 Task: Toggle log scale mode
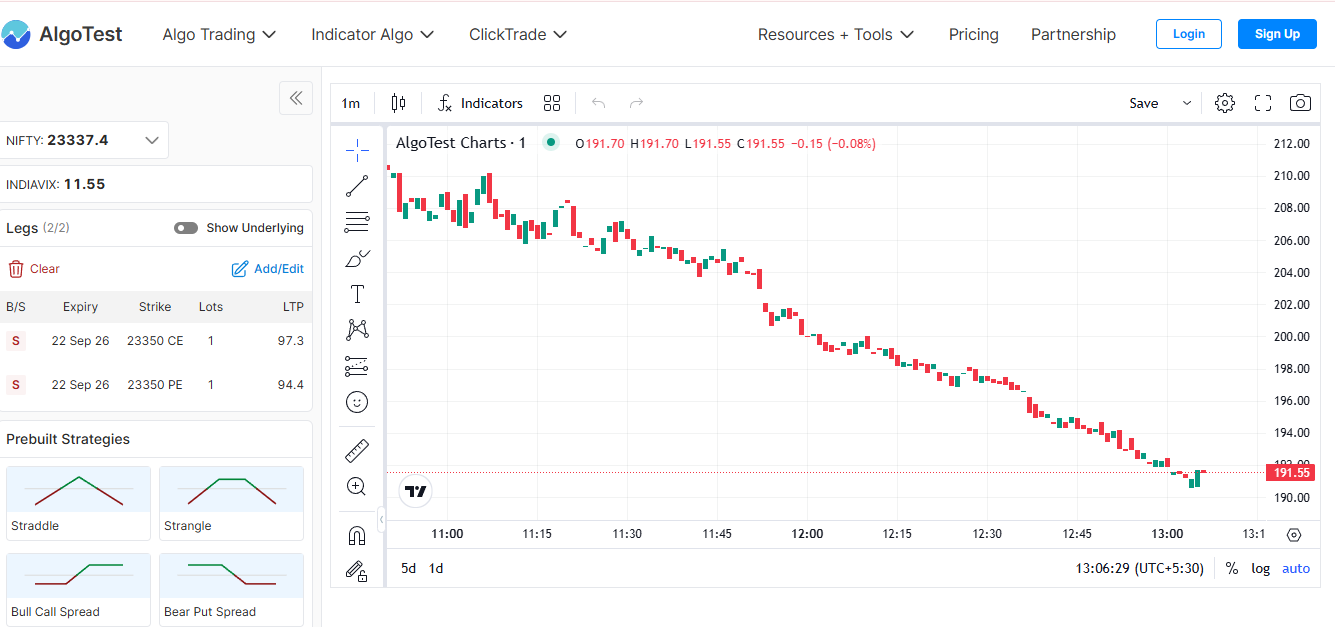1261,568
